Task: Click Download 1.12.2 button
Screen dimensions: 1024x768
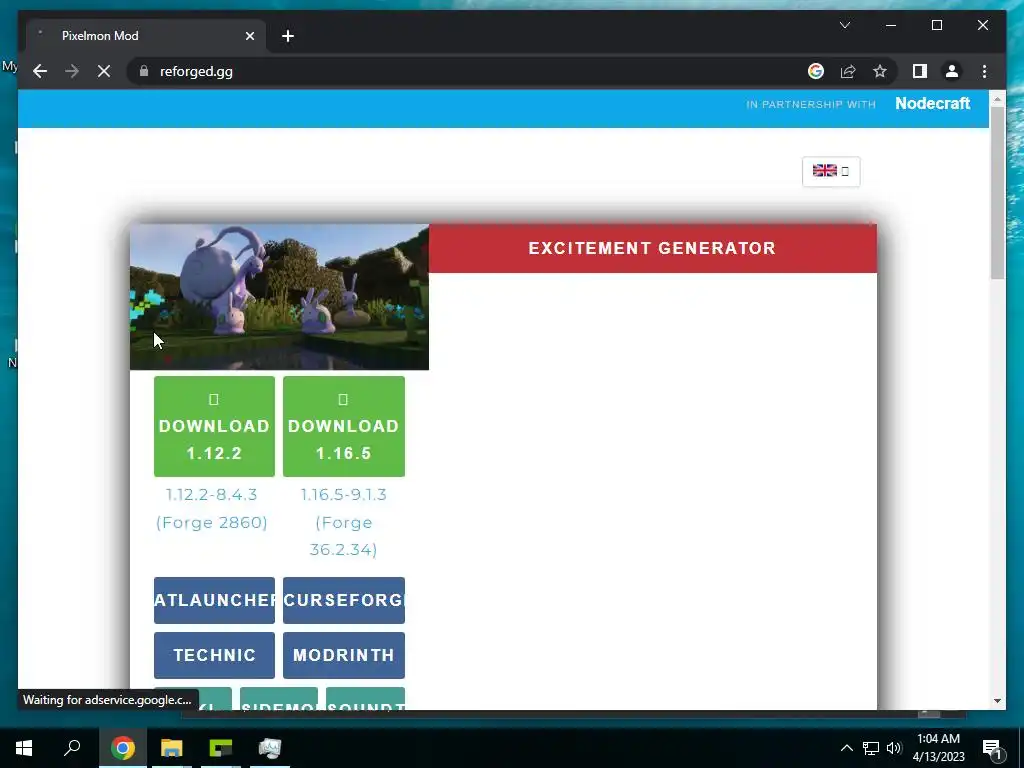Action: coord(214,426)
